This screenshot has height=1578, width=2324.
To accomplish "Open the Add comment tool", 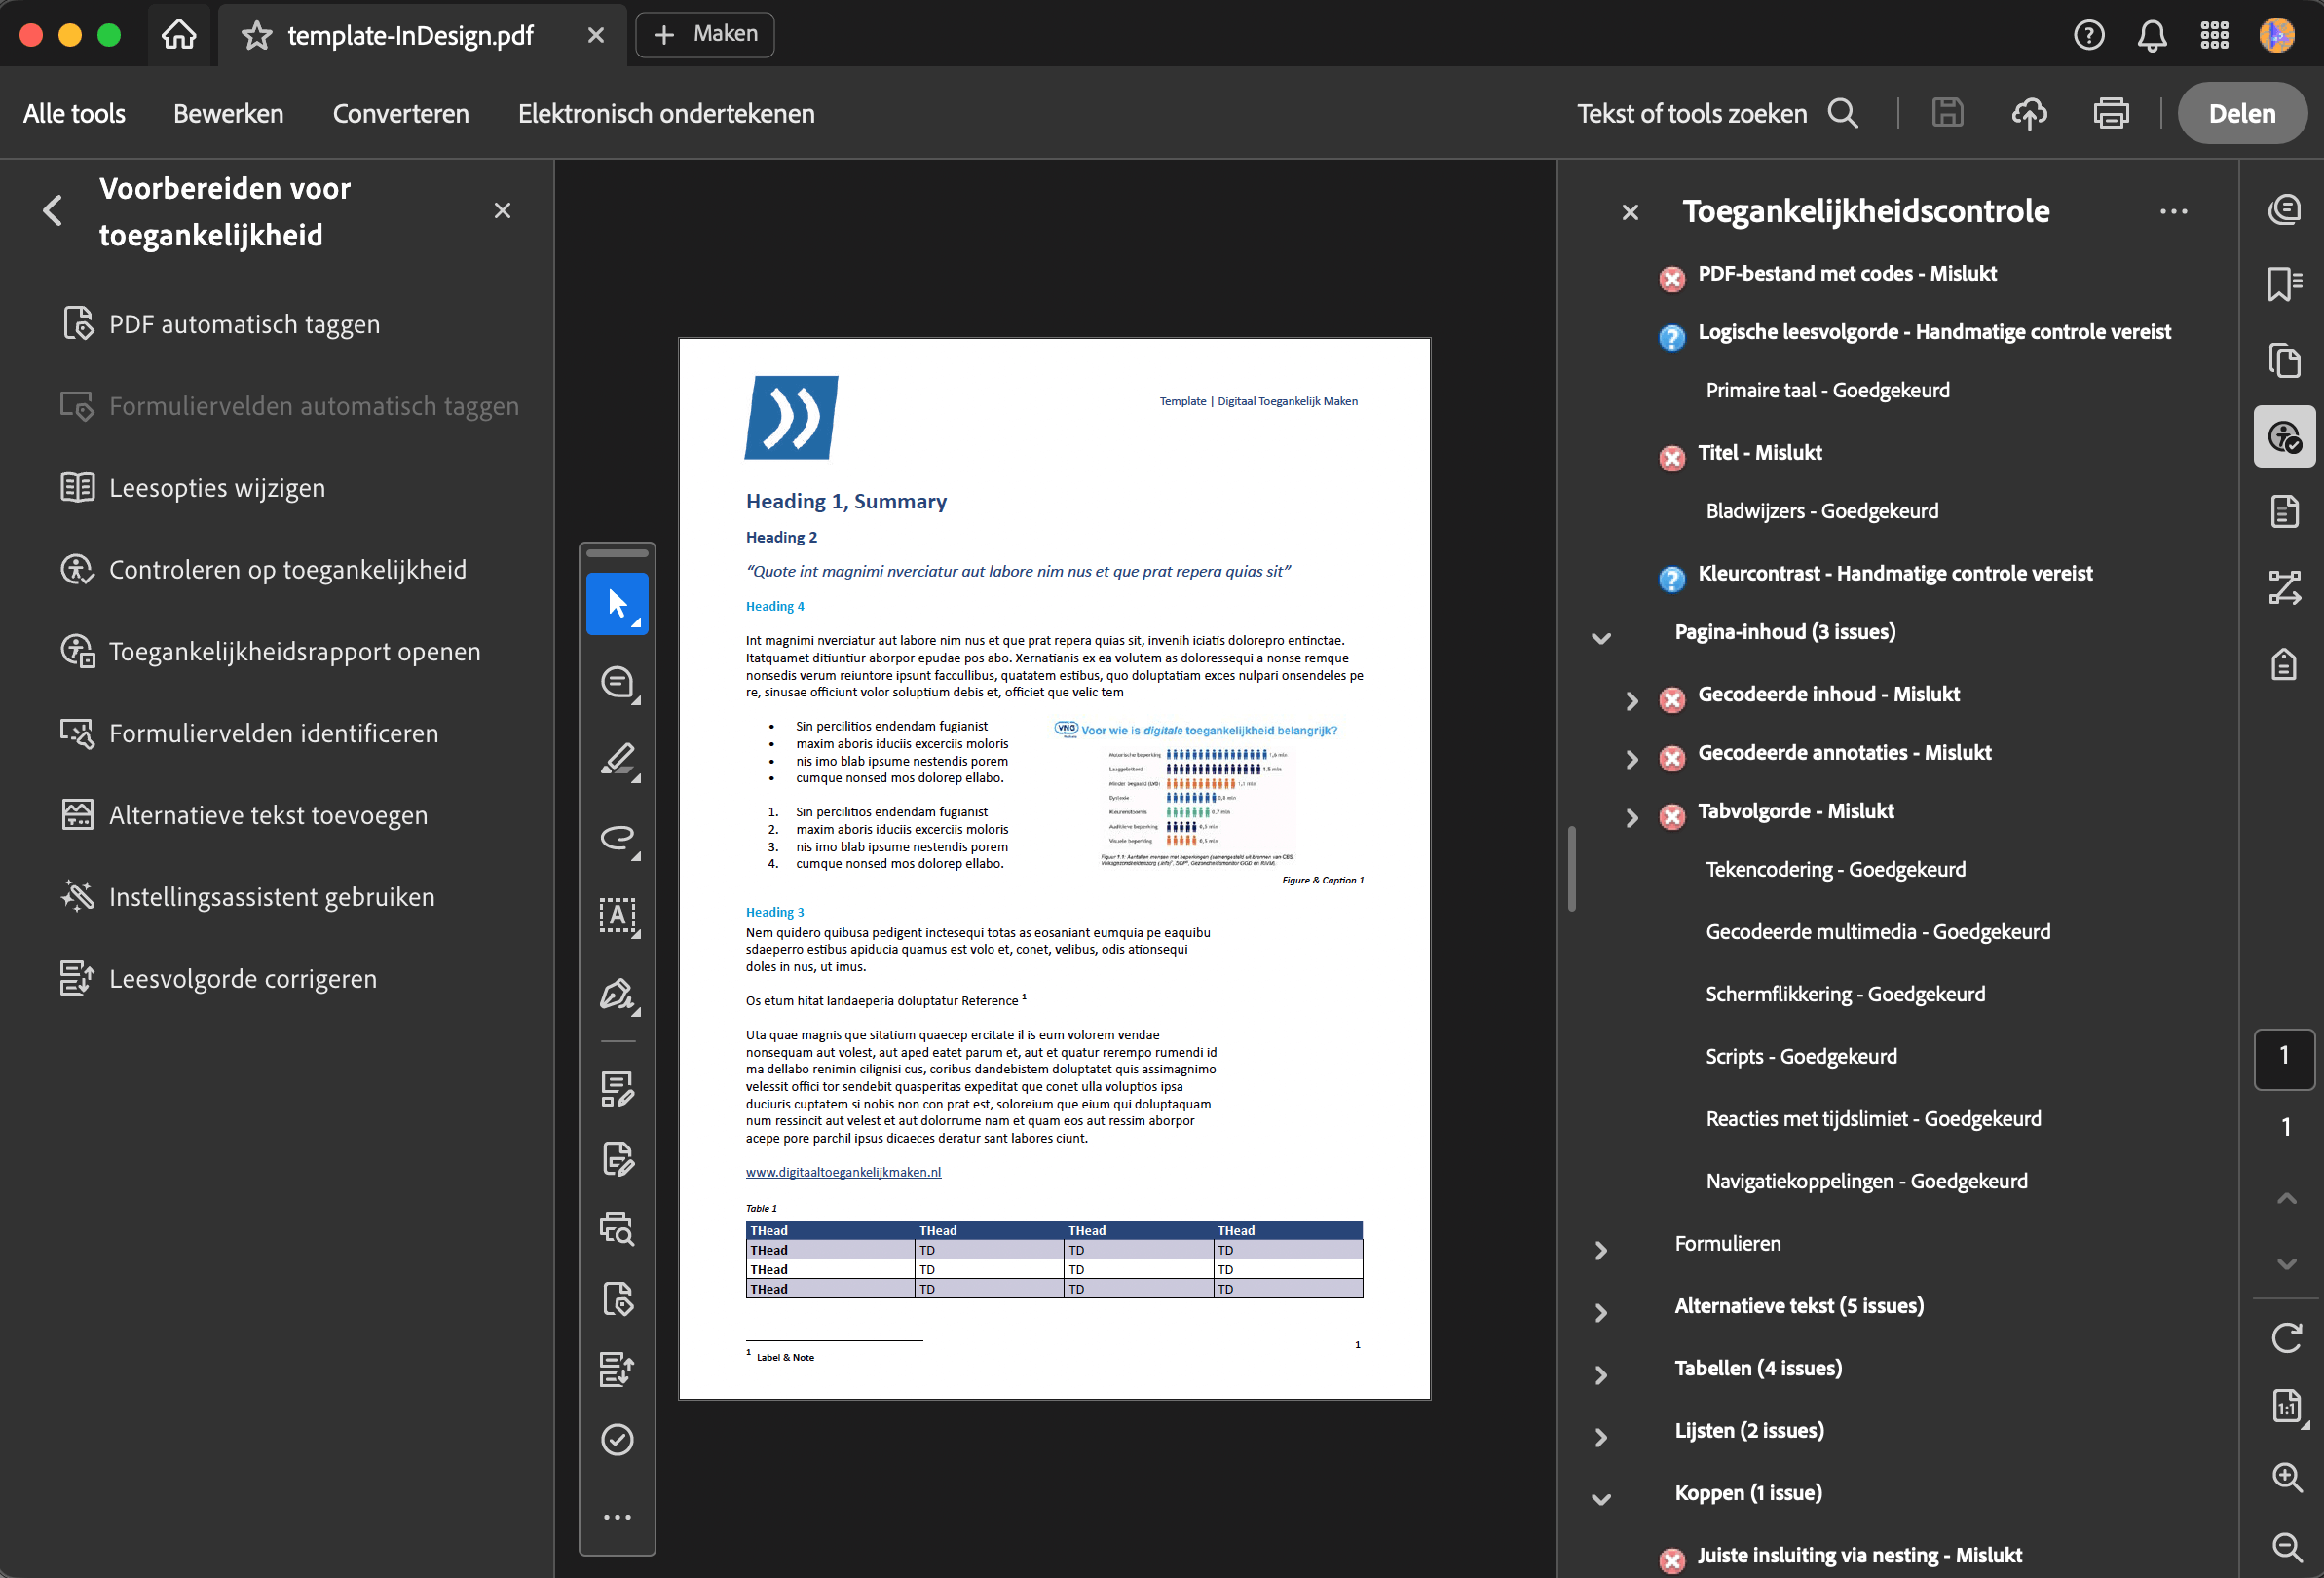I will [617, 683].
